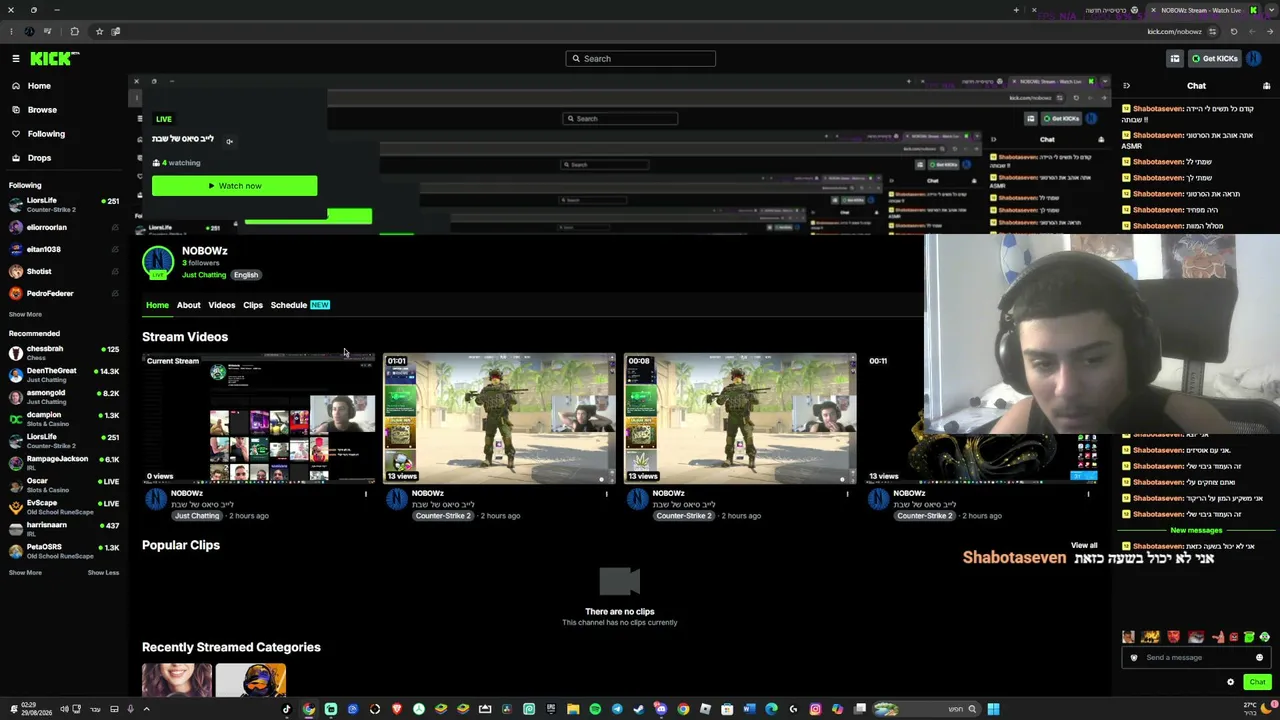This screenshot has width=1280, height=720.
Task: Open TikTok from the taskbar
Action: click(287, 709)
